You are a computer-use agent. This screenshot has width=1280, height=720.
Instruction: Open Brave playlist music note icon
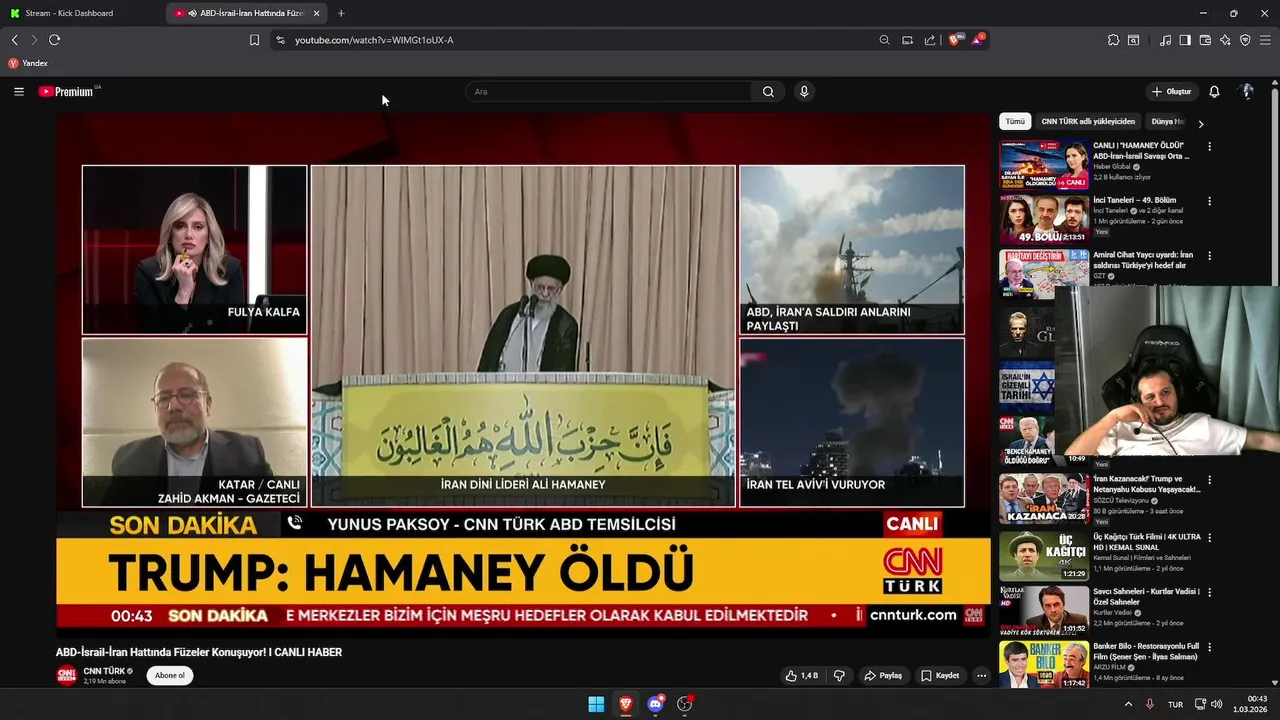click(x=1165, y=40)
